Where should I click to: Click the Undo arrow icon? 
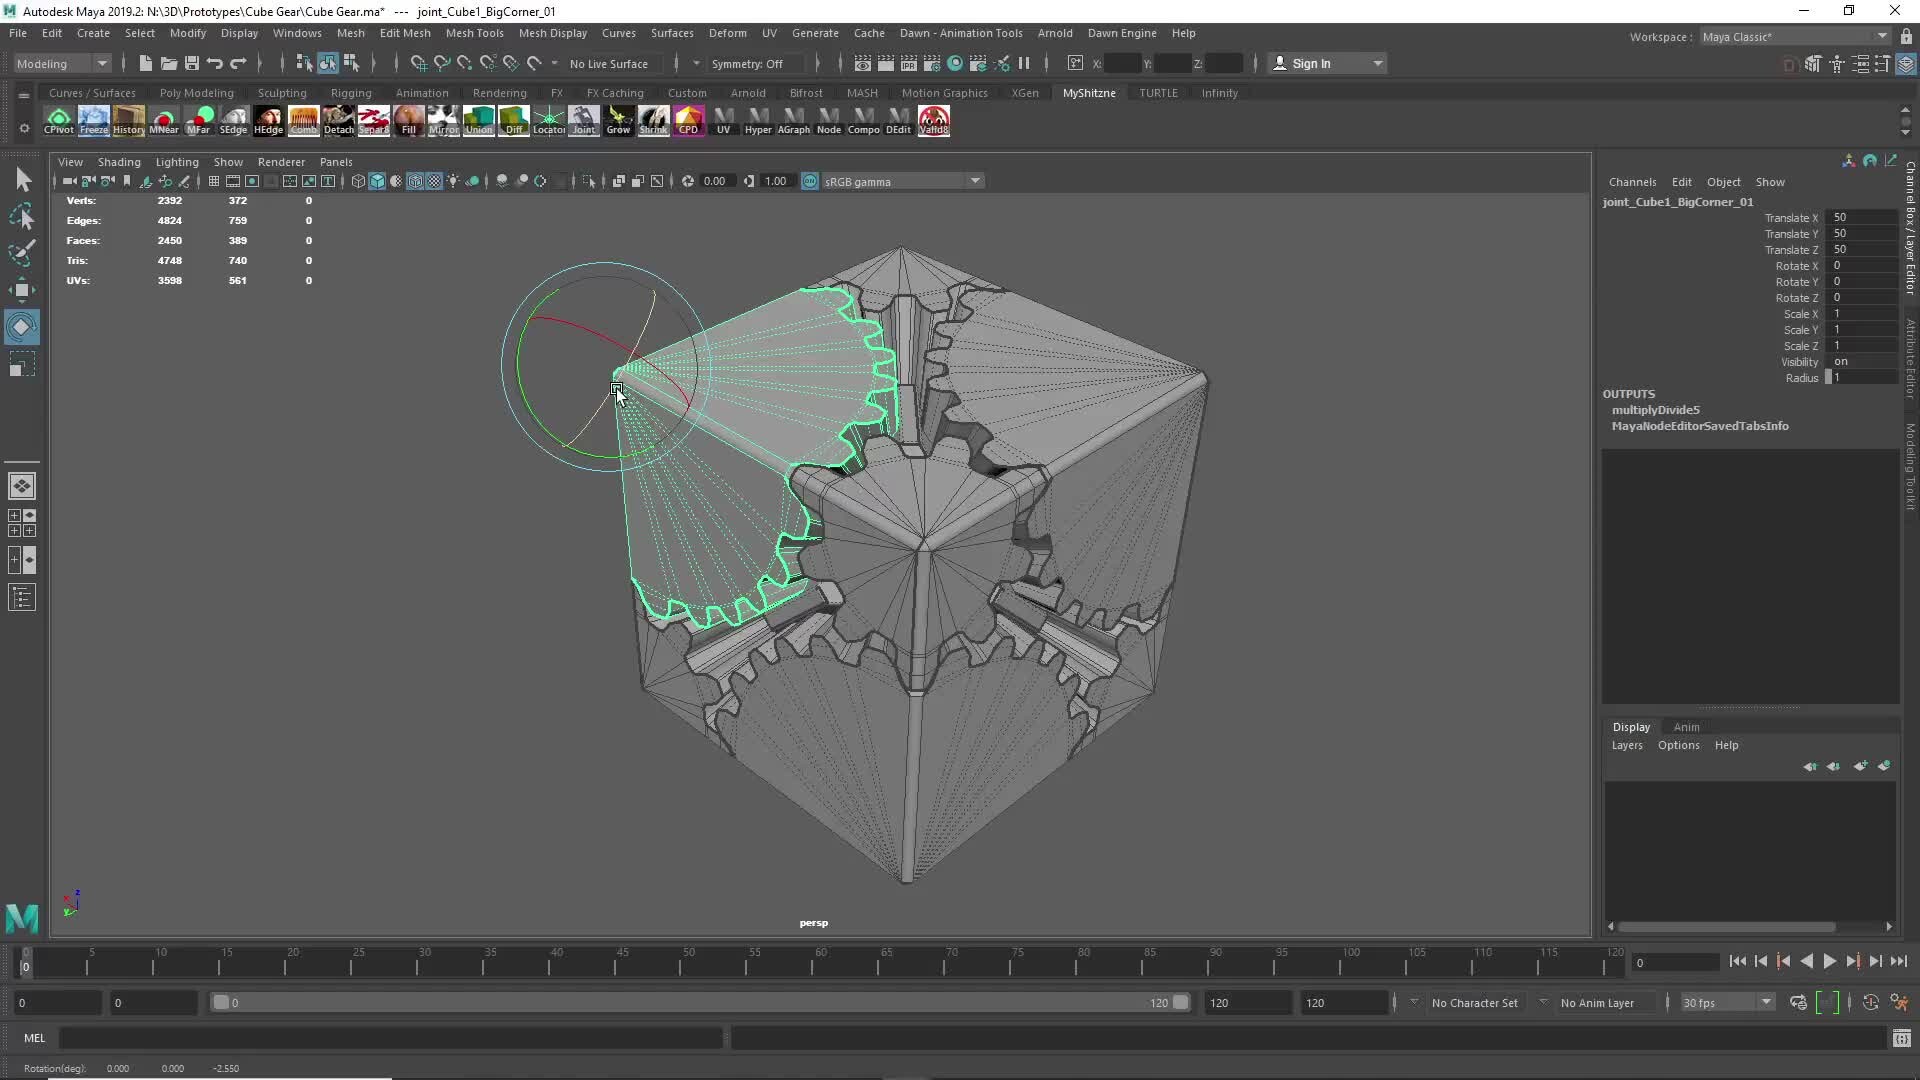(x=214, y=63)
